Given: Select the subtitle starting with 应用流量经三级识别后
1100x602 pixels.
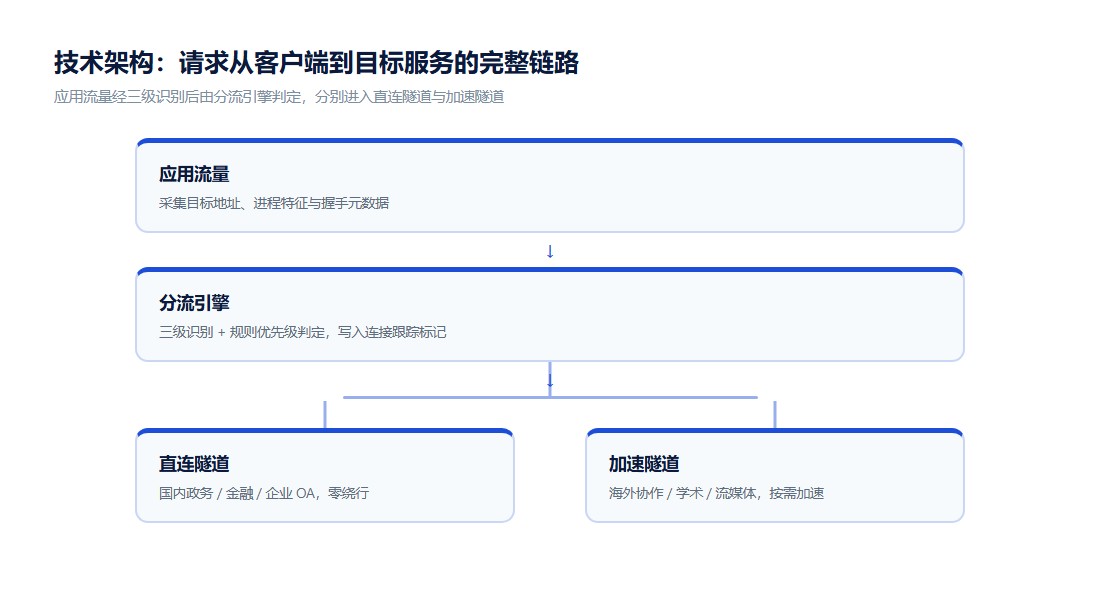Looking at the screenshot, I should 279,97.
